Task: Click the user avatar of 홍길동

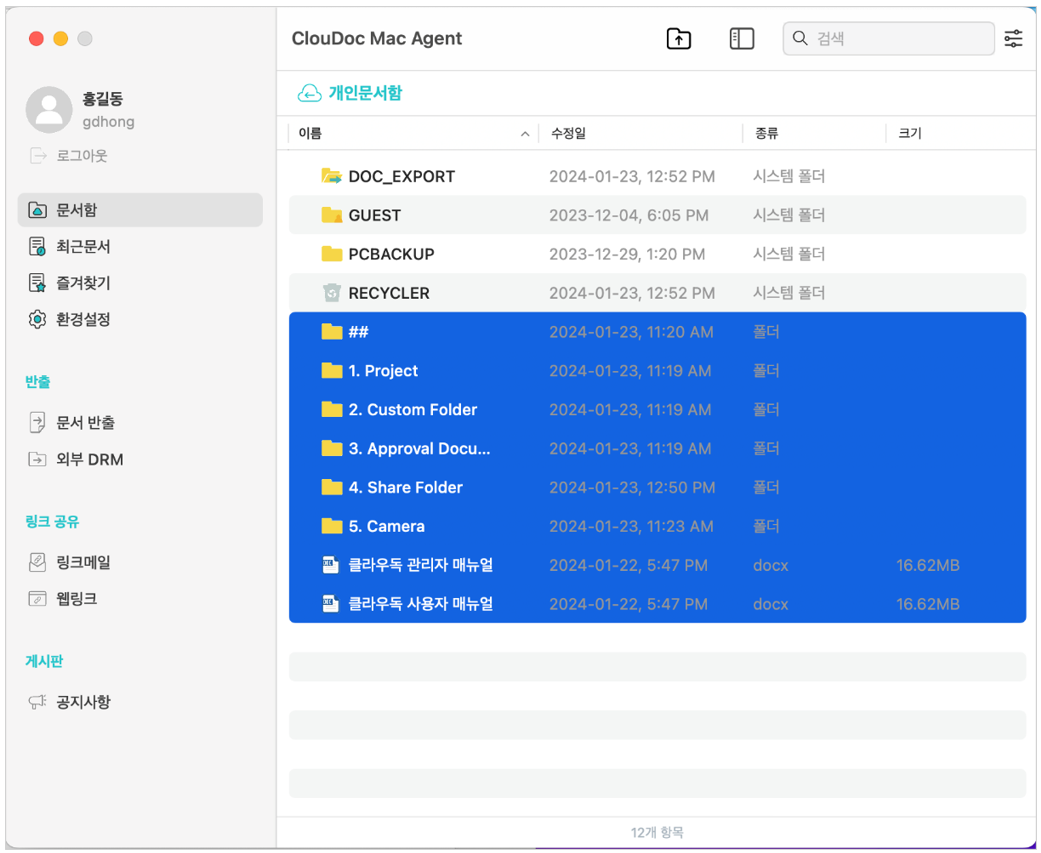Action: [x=49, y=110]
